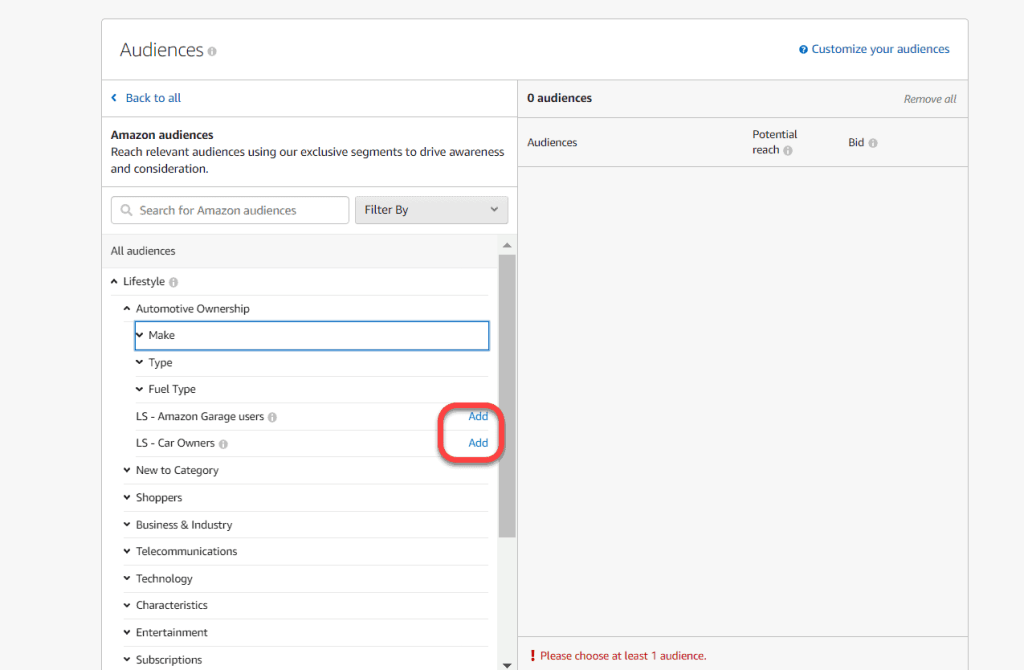This screenshot has height=670, width=1024.
Task: Click info icon next to LS - Car Owners
Action: click(223, 444)
